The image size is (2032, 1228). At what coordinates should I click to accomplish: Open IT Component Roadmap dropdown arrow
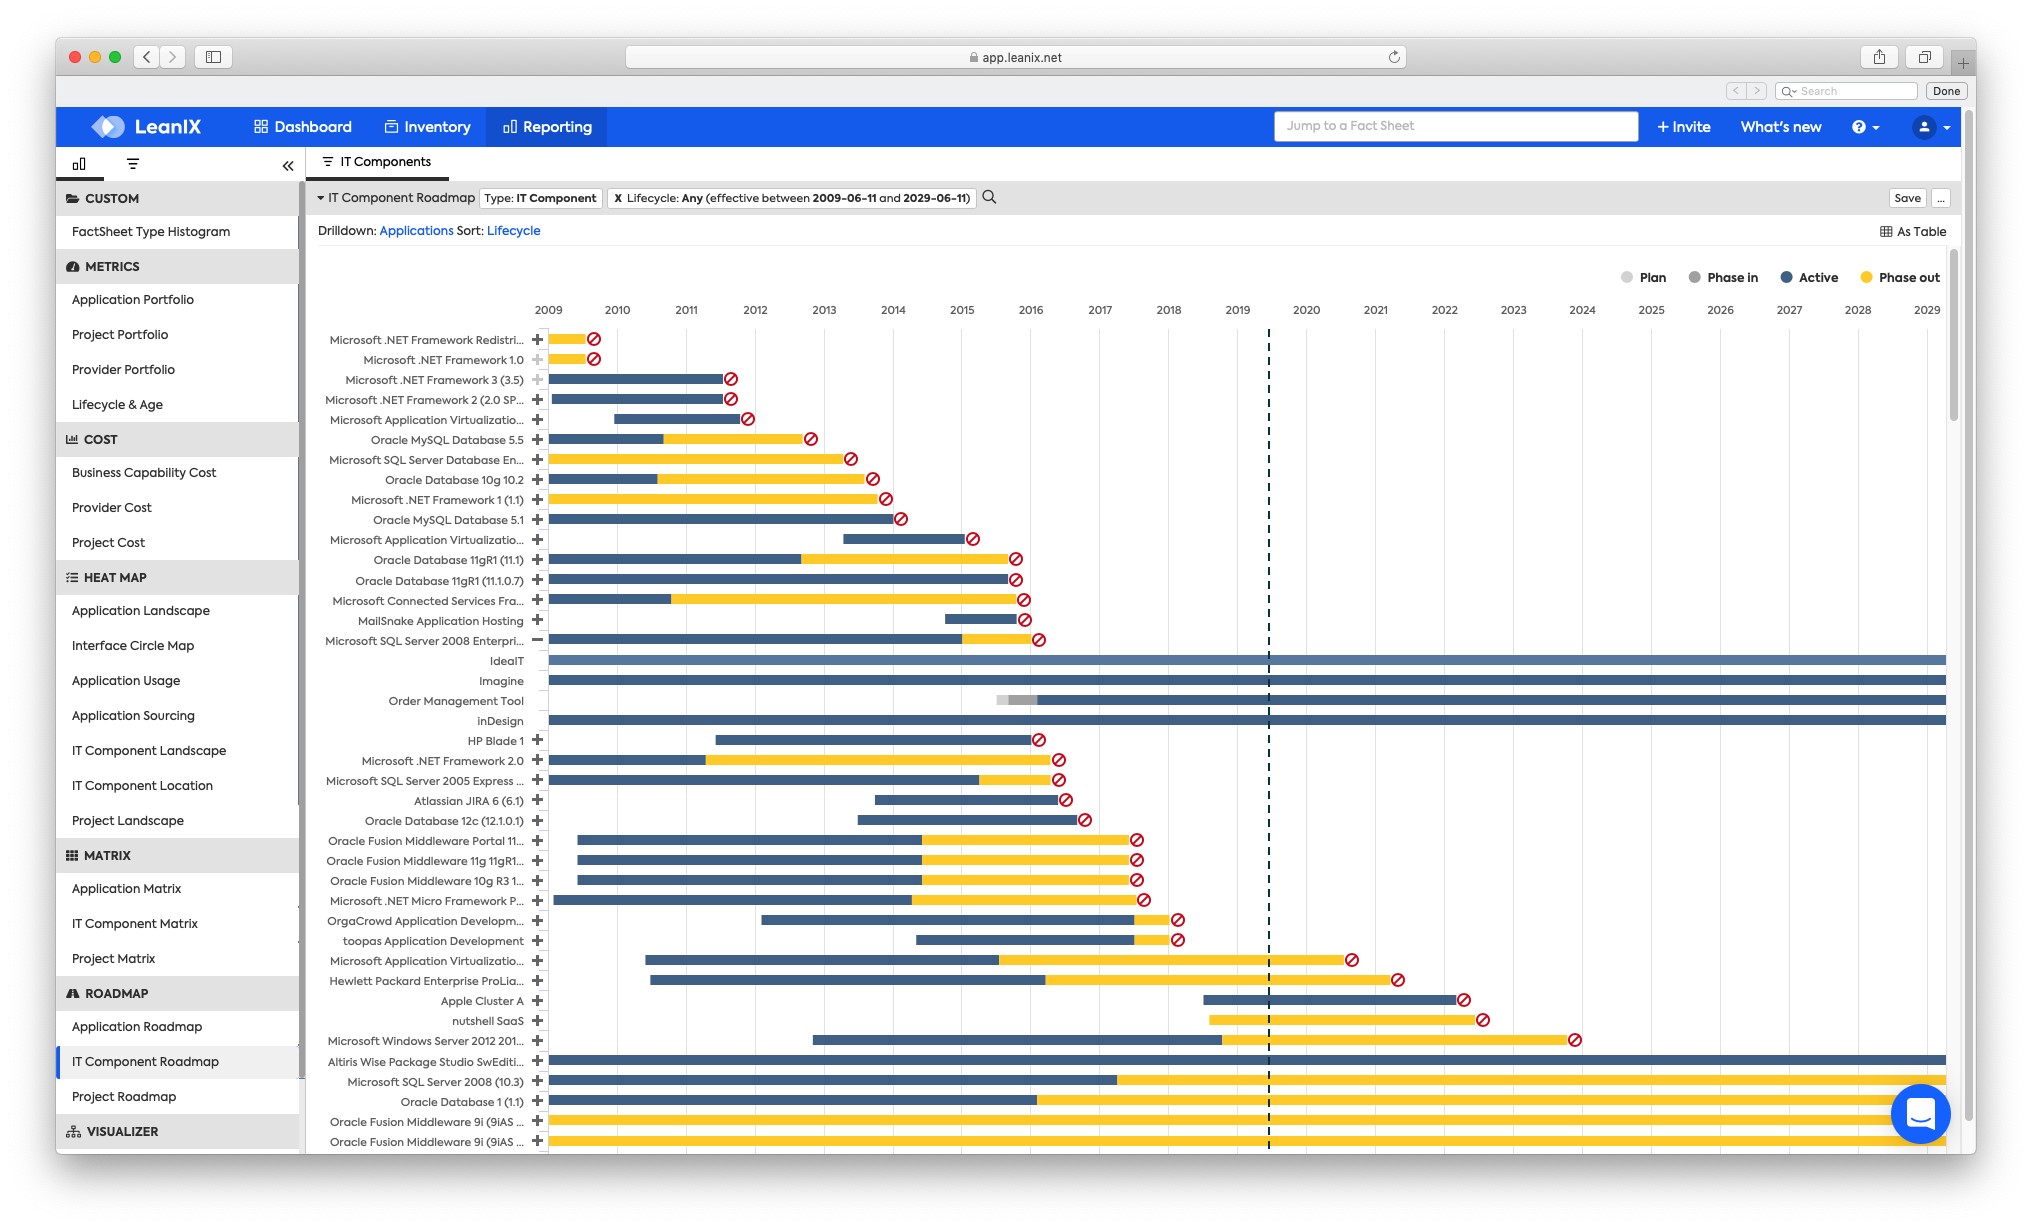tap(320, 198)
